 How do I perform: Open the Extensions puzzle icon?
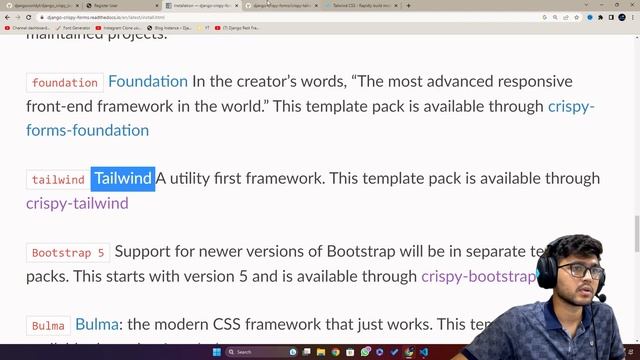pos(600,18)
